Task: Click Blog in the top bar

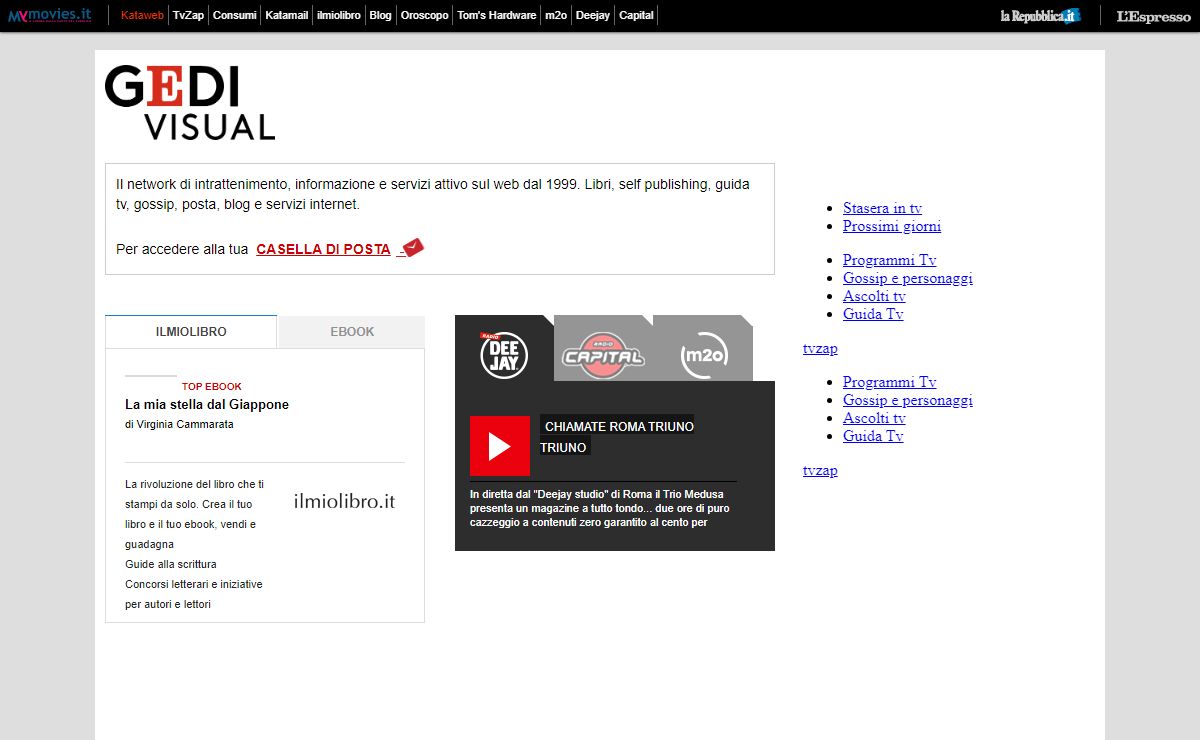Action: 380,15
